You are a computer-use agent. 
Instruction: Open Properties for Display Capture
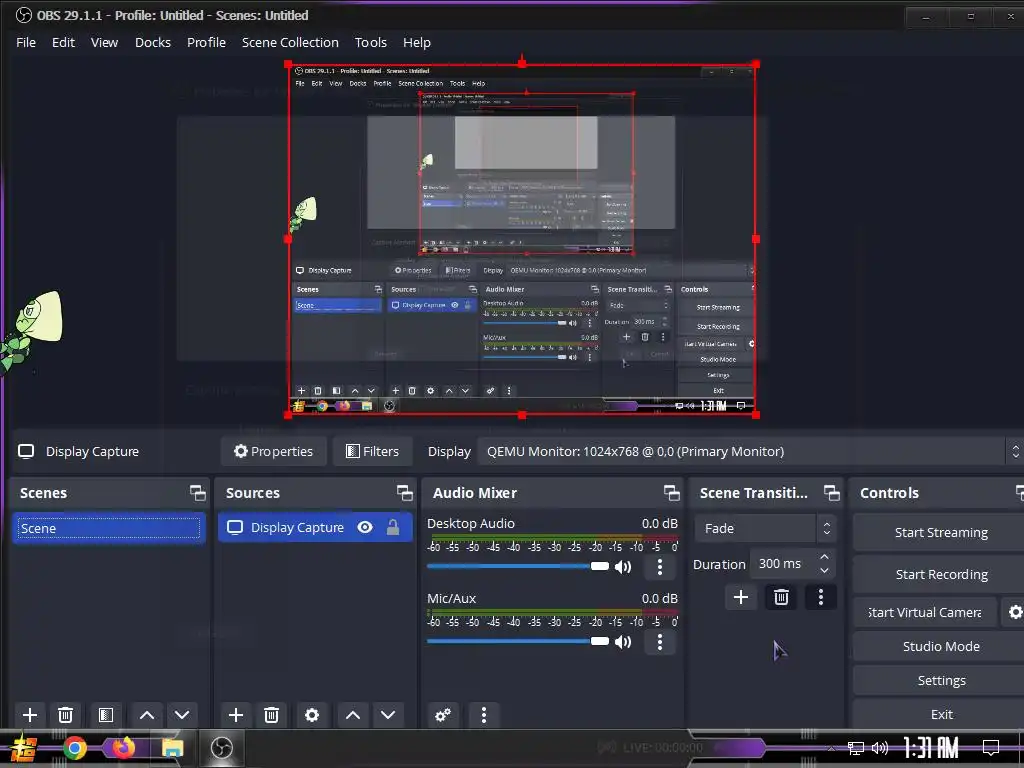(274, 451)
